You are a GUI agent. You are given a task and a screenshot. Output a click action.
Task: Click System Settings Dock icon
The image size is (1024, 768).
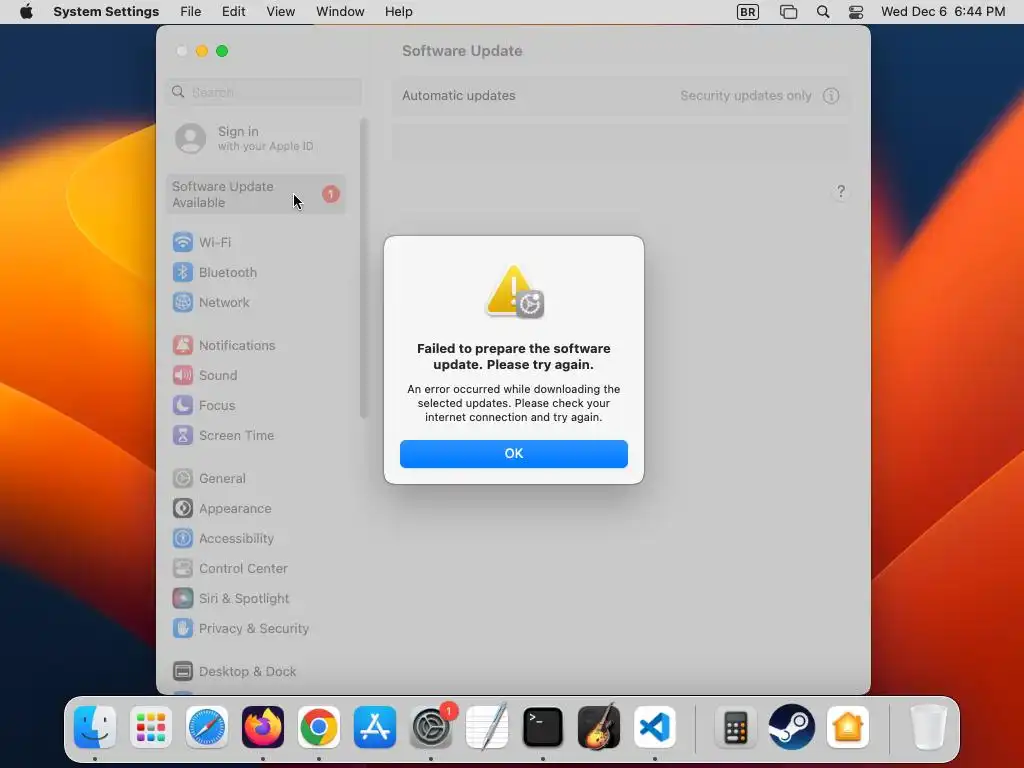(x=431, y=727)
